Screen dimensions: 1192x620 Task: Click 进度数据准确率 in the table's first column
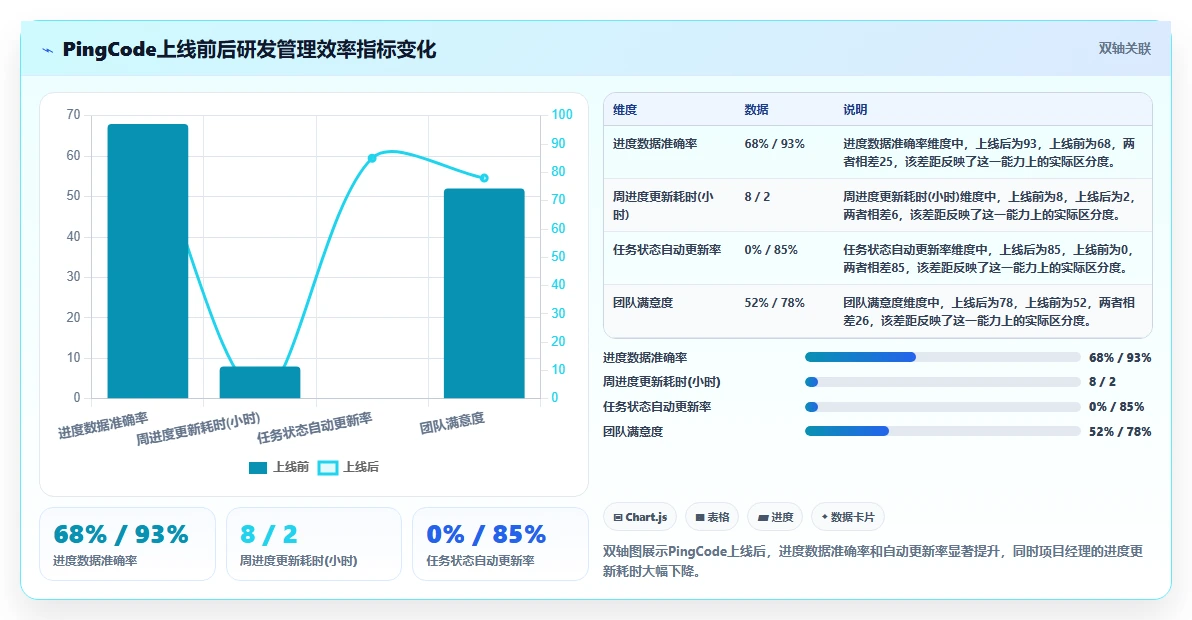point(655,144)
